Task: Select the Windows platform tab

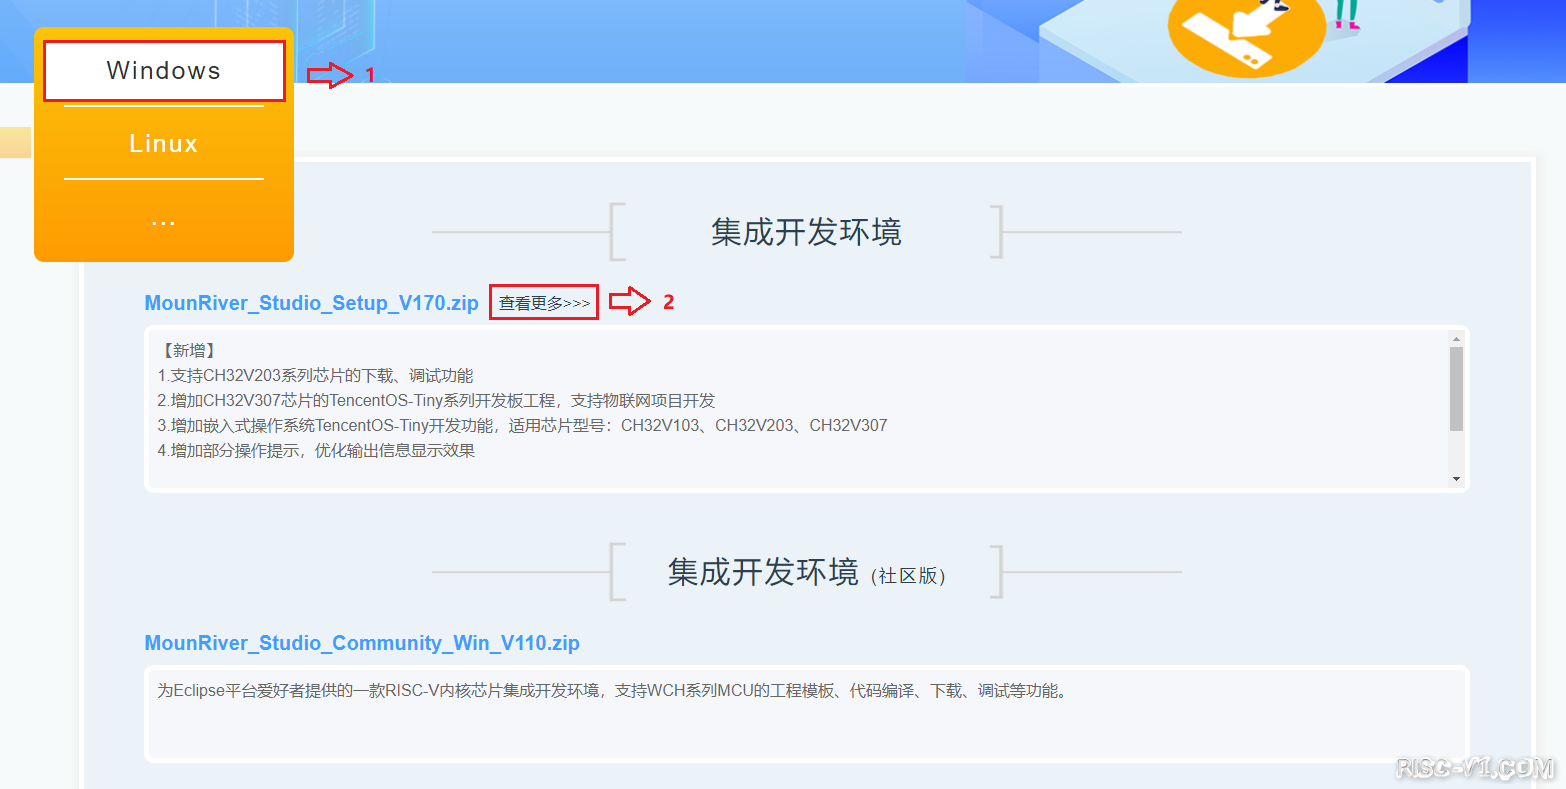Action: (164, 71)
